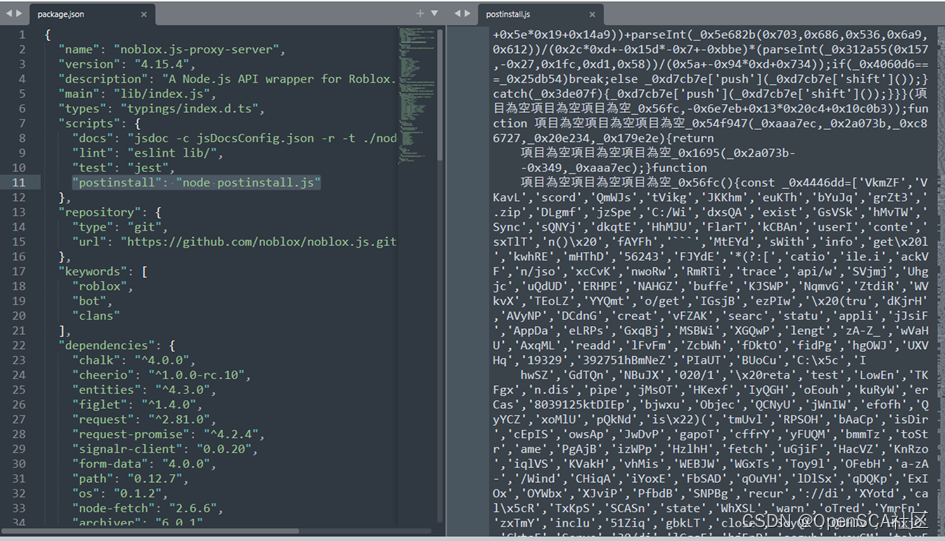Click the "signalr-client": "0.0.20" line

coord(165,449)
